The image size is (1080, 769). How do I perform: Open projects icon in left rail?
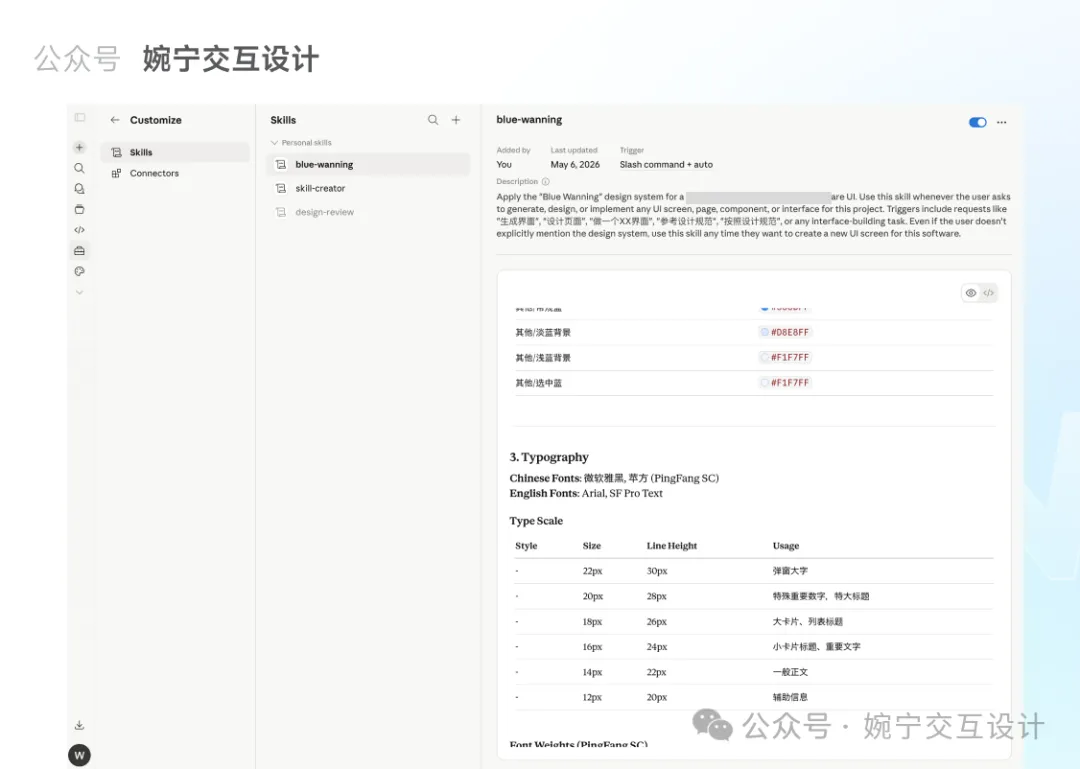pos(79,209)
